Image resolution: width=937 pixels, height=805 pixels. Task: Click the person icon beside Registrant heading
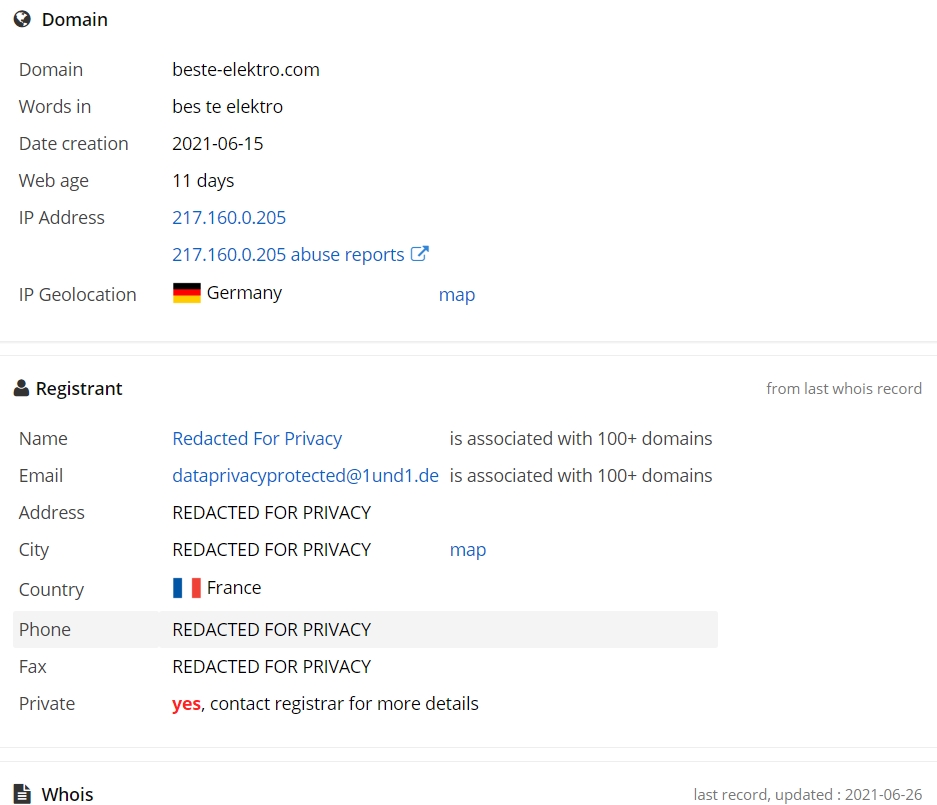(22, 388)
